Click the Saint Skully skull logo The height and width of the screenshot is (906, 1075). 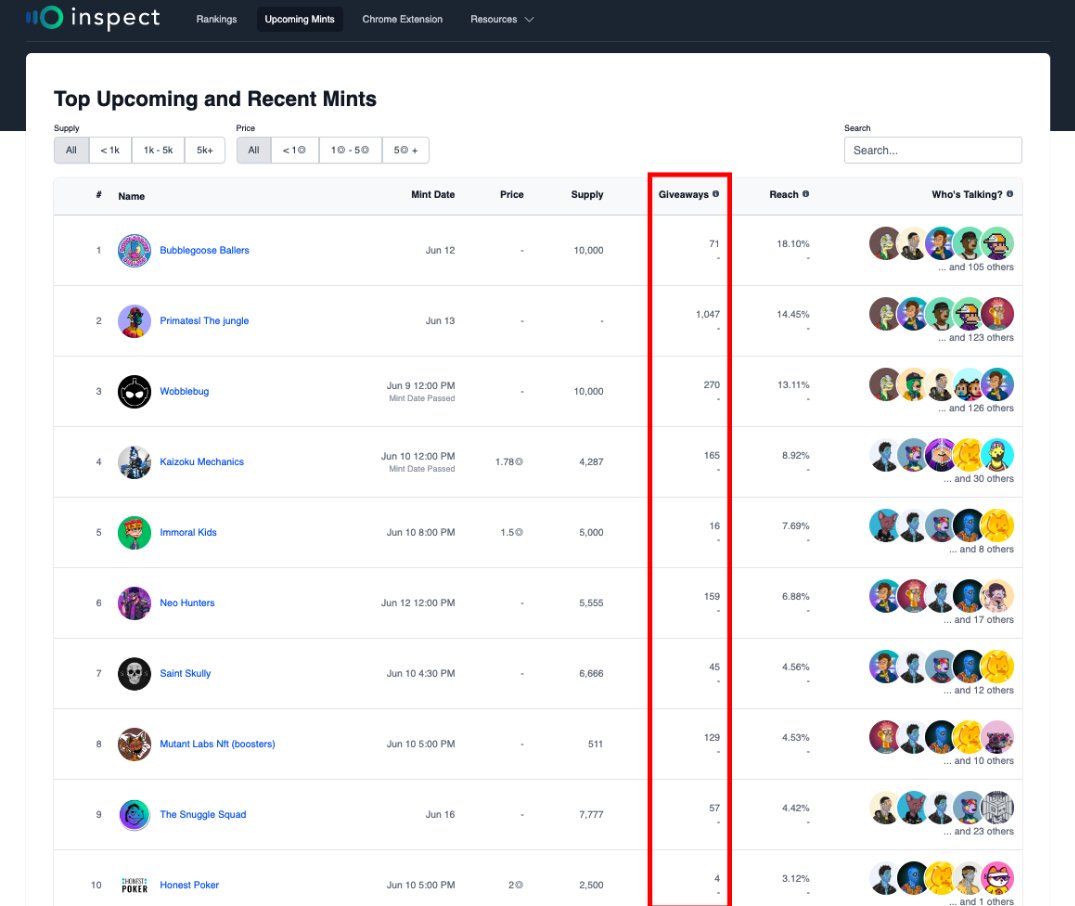pyautogui.click(x=134, y=673)
